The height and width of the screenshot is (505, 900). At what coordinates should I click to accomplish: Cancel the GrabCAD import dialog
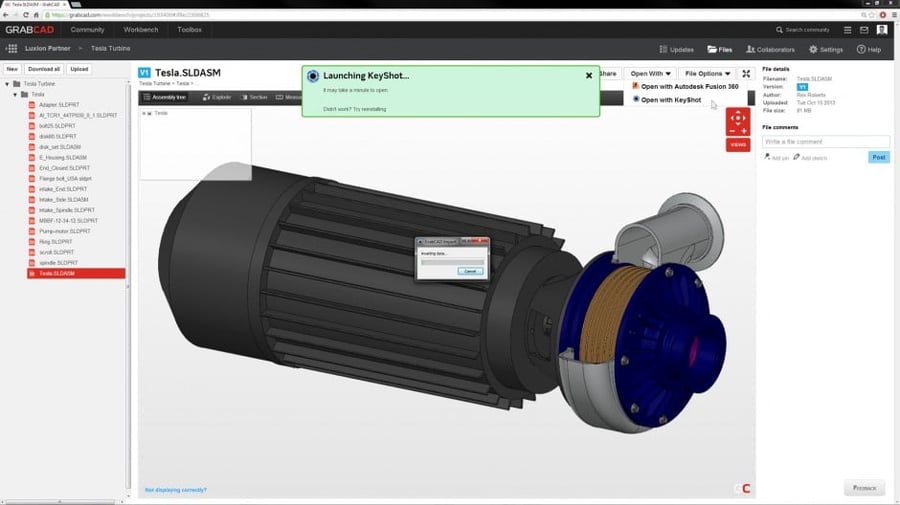(x=470, y=271)
